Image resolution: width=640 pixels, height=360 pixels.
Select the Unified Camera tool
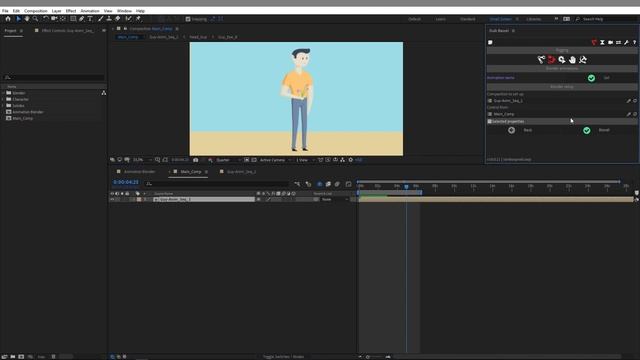coord(54,19)
